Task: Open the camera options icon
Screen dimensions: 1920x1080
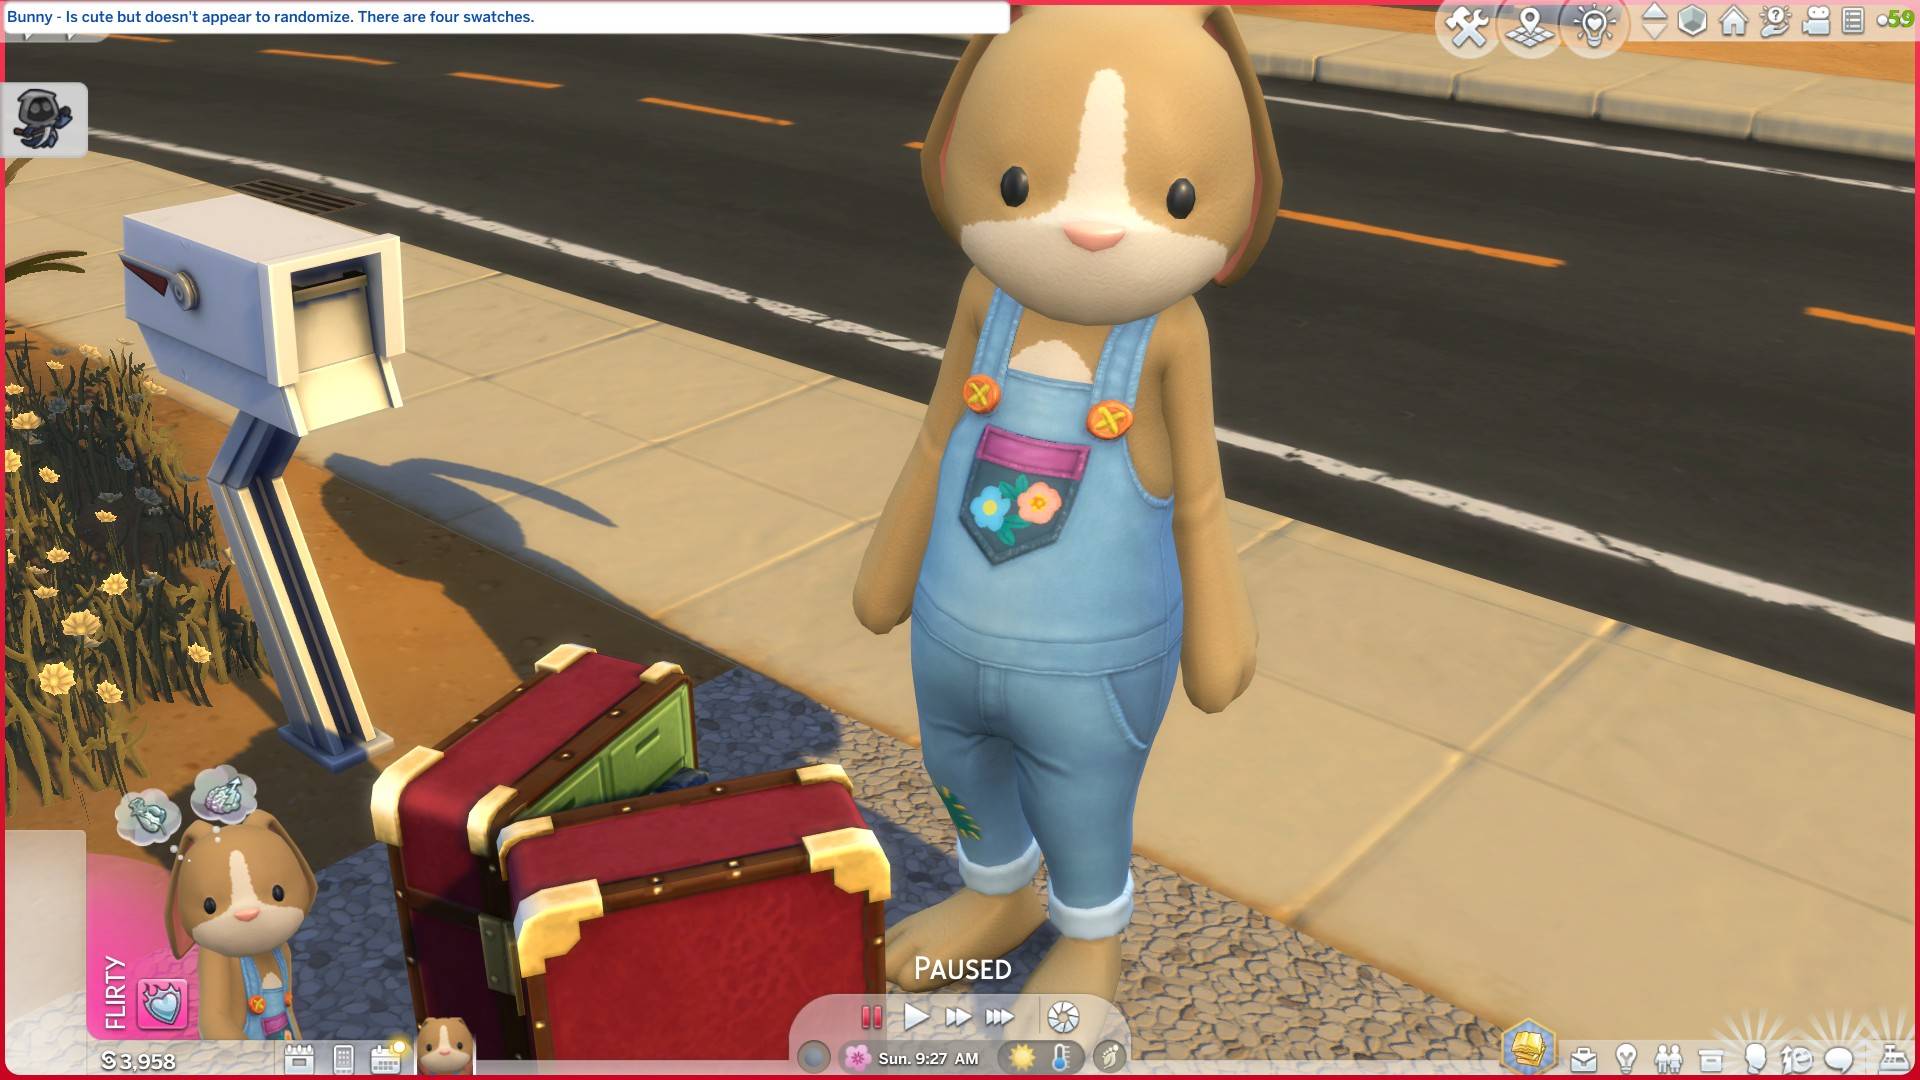Action: [1816, 21]
